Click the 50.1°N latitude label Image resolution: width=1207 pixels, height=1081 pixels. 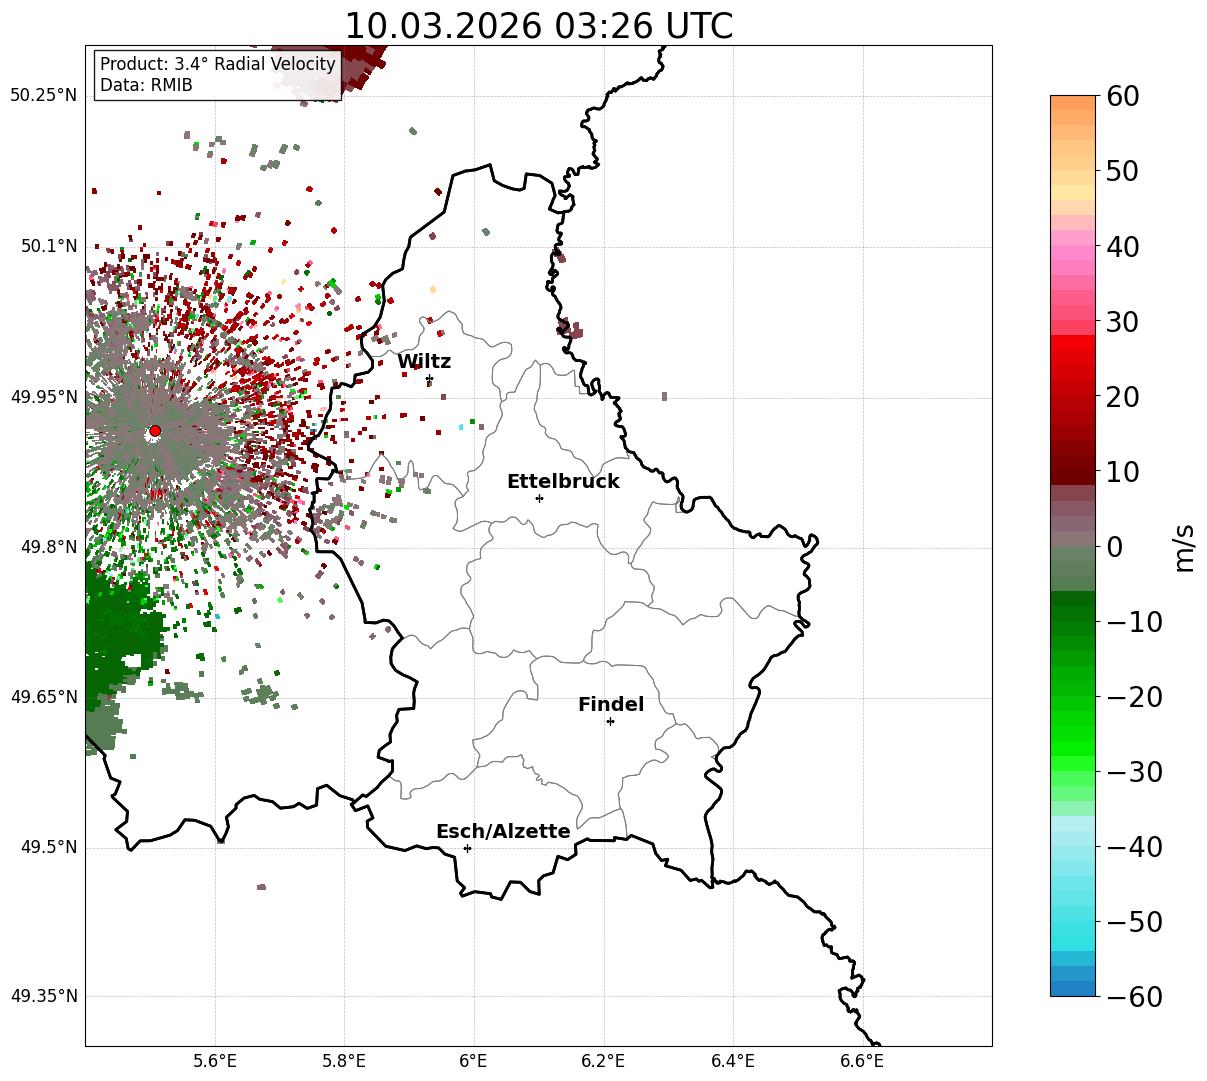click(x=48, y=246)
